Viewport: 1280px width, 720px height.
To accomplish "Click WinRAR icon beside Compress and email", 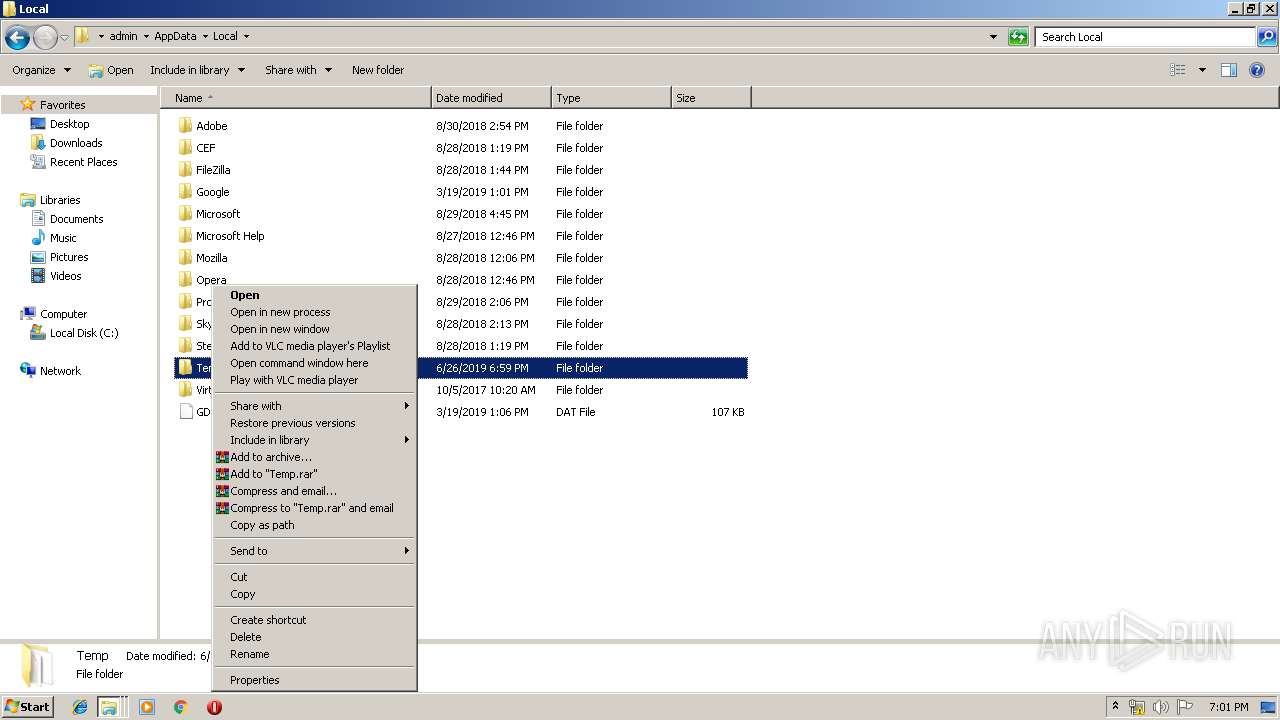I will tap(222, 491).
